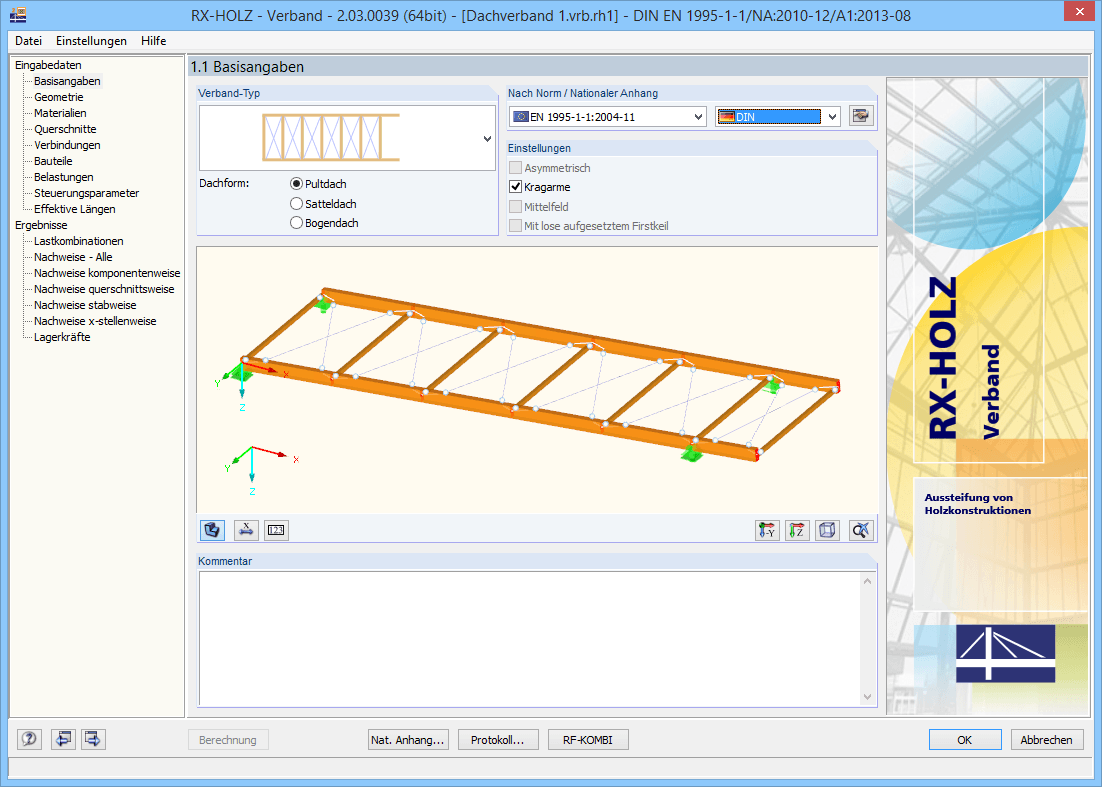Viewport: 1102px width, 787px height.
Task: Select Nachweise - Alle in the navigator
Action: tap(73, 257)
